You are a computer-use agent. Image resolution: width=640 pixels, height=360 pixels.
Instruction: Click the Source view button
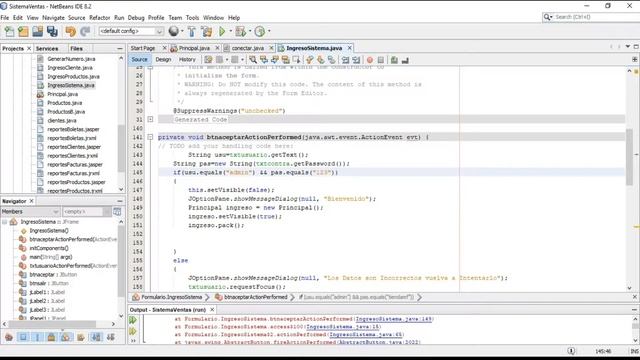[140, 60]
